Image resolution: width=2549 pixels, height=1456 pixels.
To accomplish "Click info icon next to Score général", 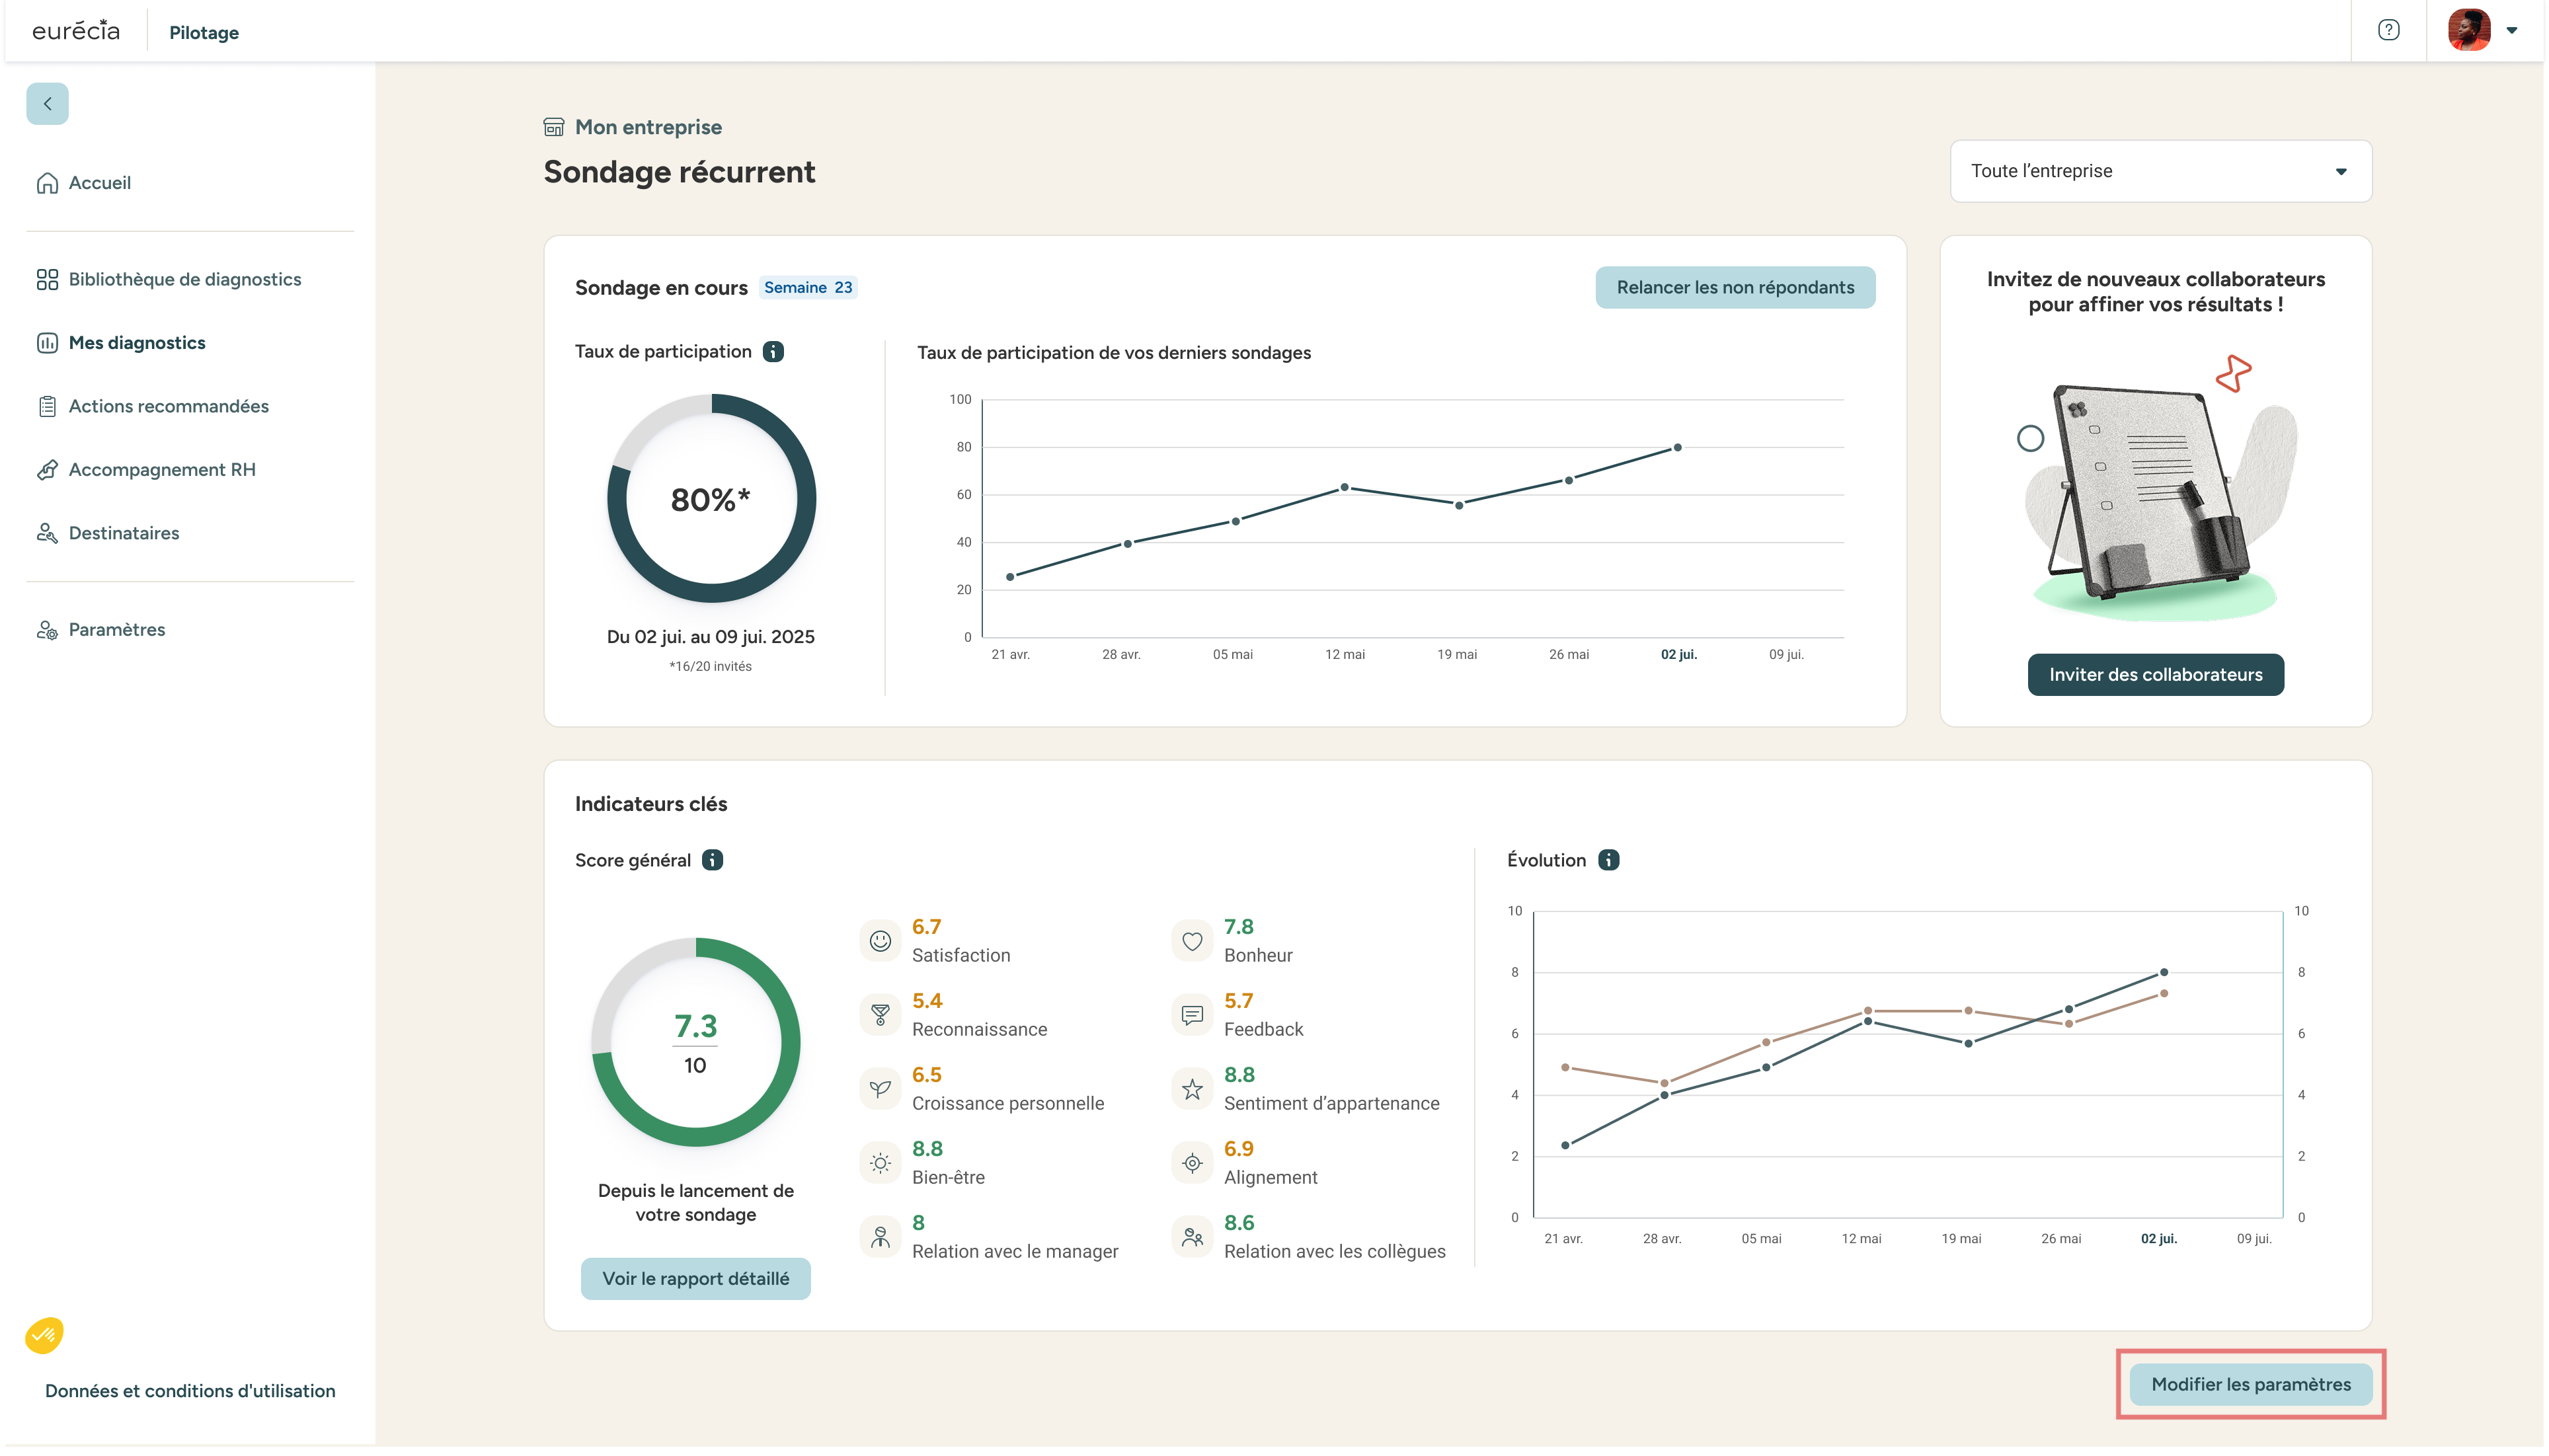I will pyautogui.click(x=712, y=860).
